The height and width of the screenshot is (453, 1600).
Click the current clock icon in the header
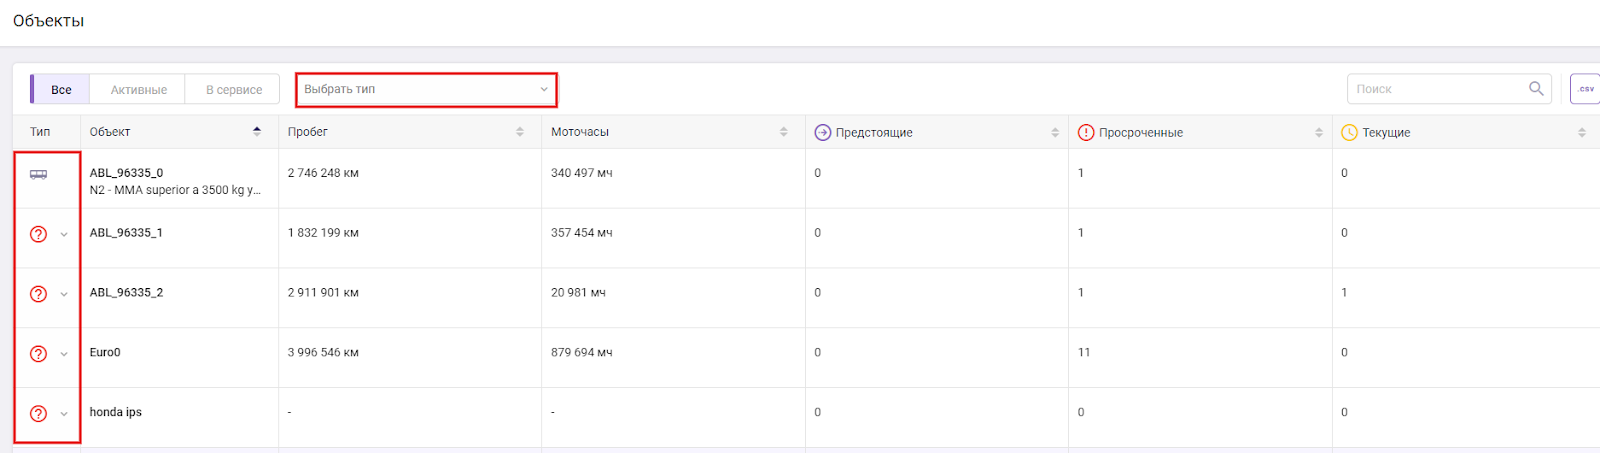(1349, 133)
